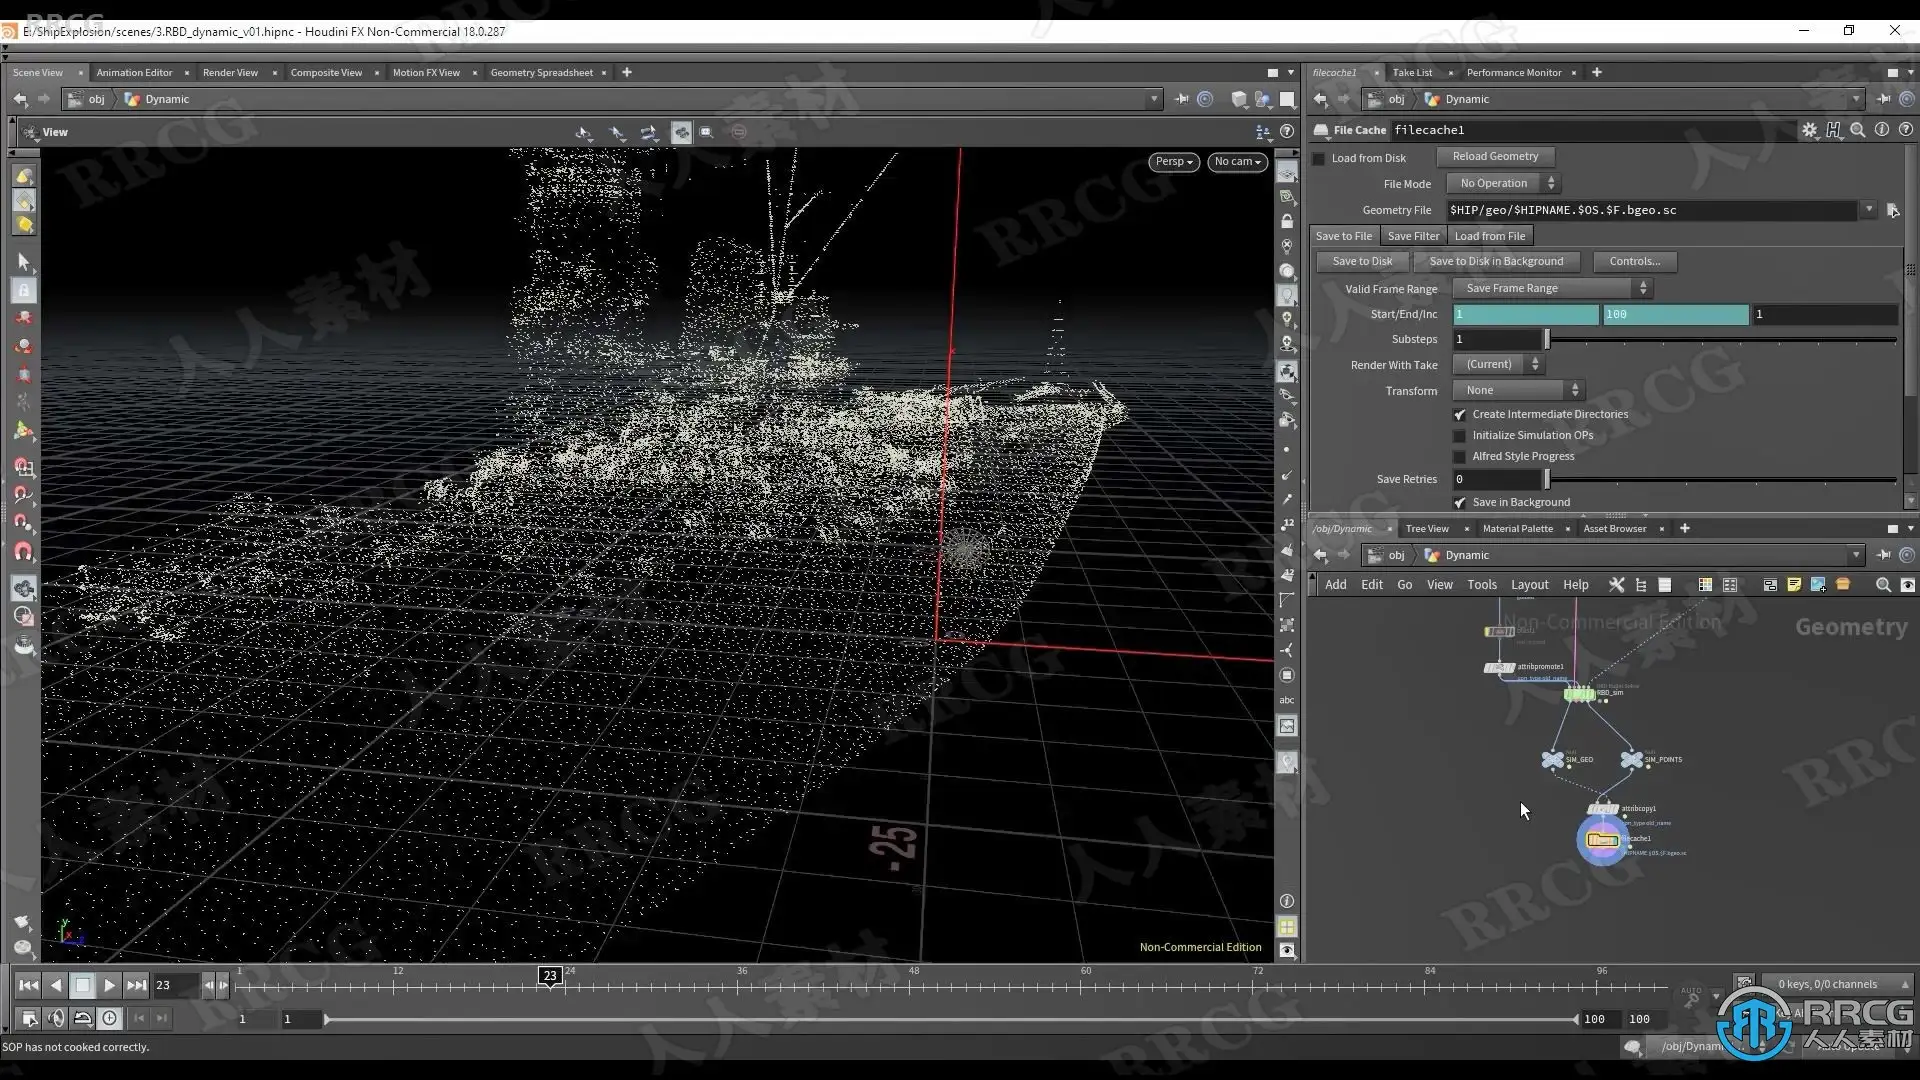The height and width of the screenshot is (1080, 1920).
Task: Click the Save to Disk button
Action: tap(1362, 261)
